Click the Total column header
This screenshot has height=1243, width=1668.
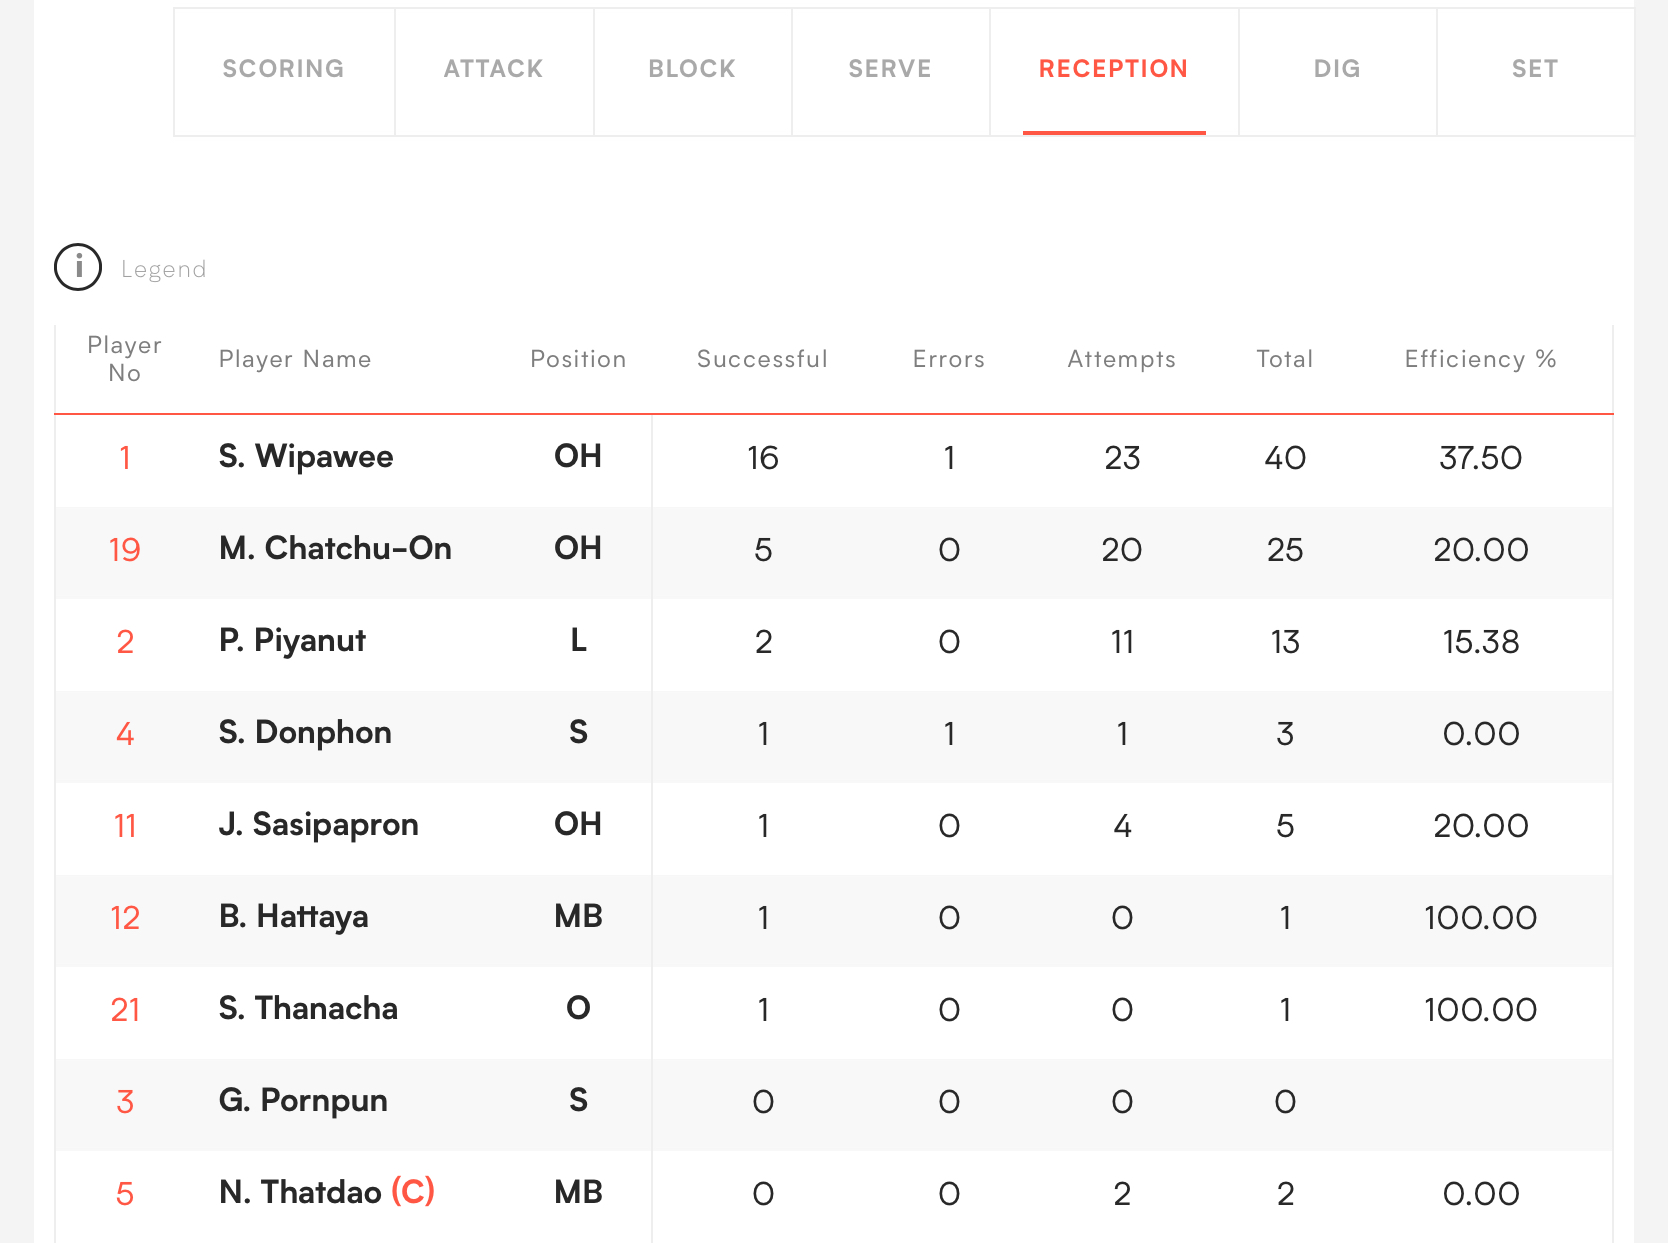pos(1285,359)
